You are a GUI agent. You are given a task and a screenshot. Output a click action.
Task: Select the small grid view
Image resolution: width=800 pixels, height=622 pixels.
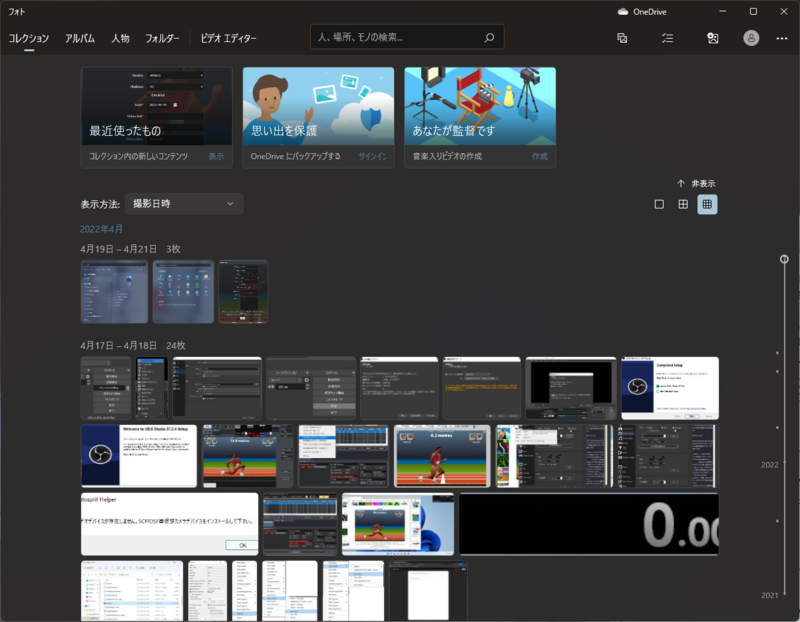coord(707,204)
